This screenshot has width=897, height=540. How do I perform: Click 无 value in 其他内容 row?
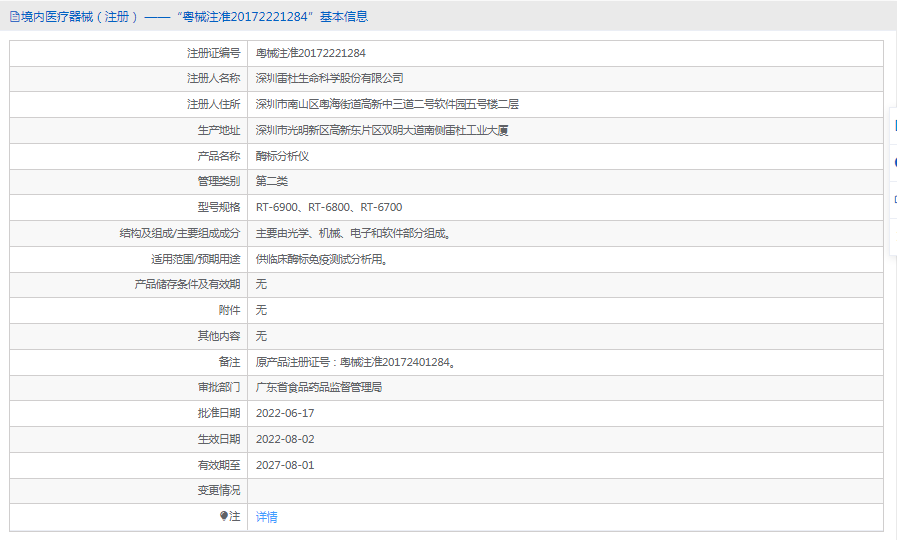[x=261, y=336]
